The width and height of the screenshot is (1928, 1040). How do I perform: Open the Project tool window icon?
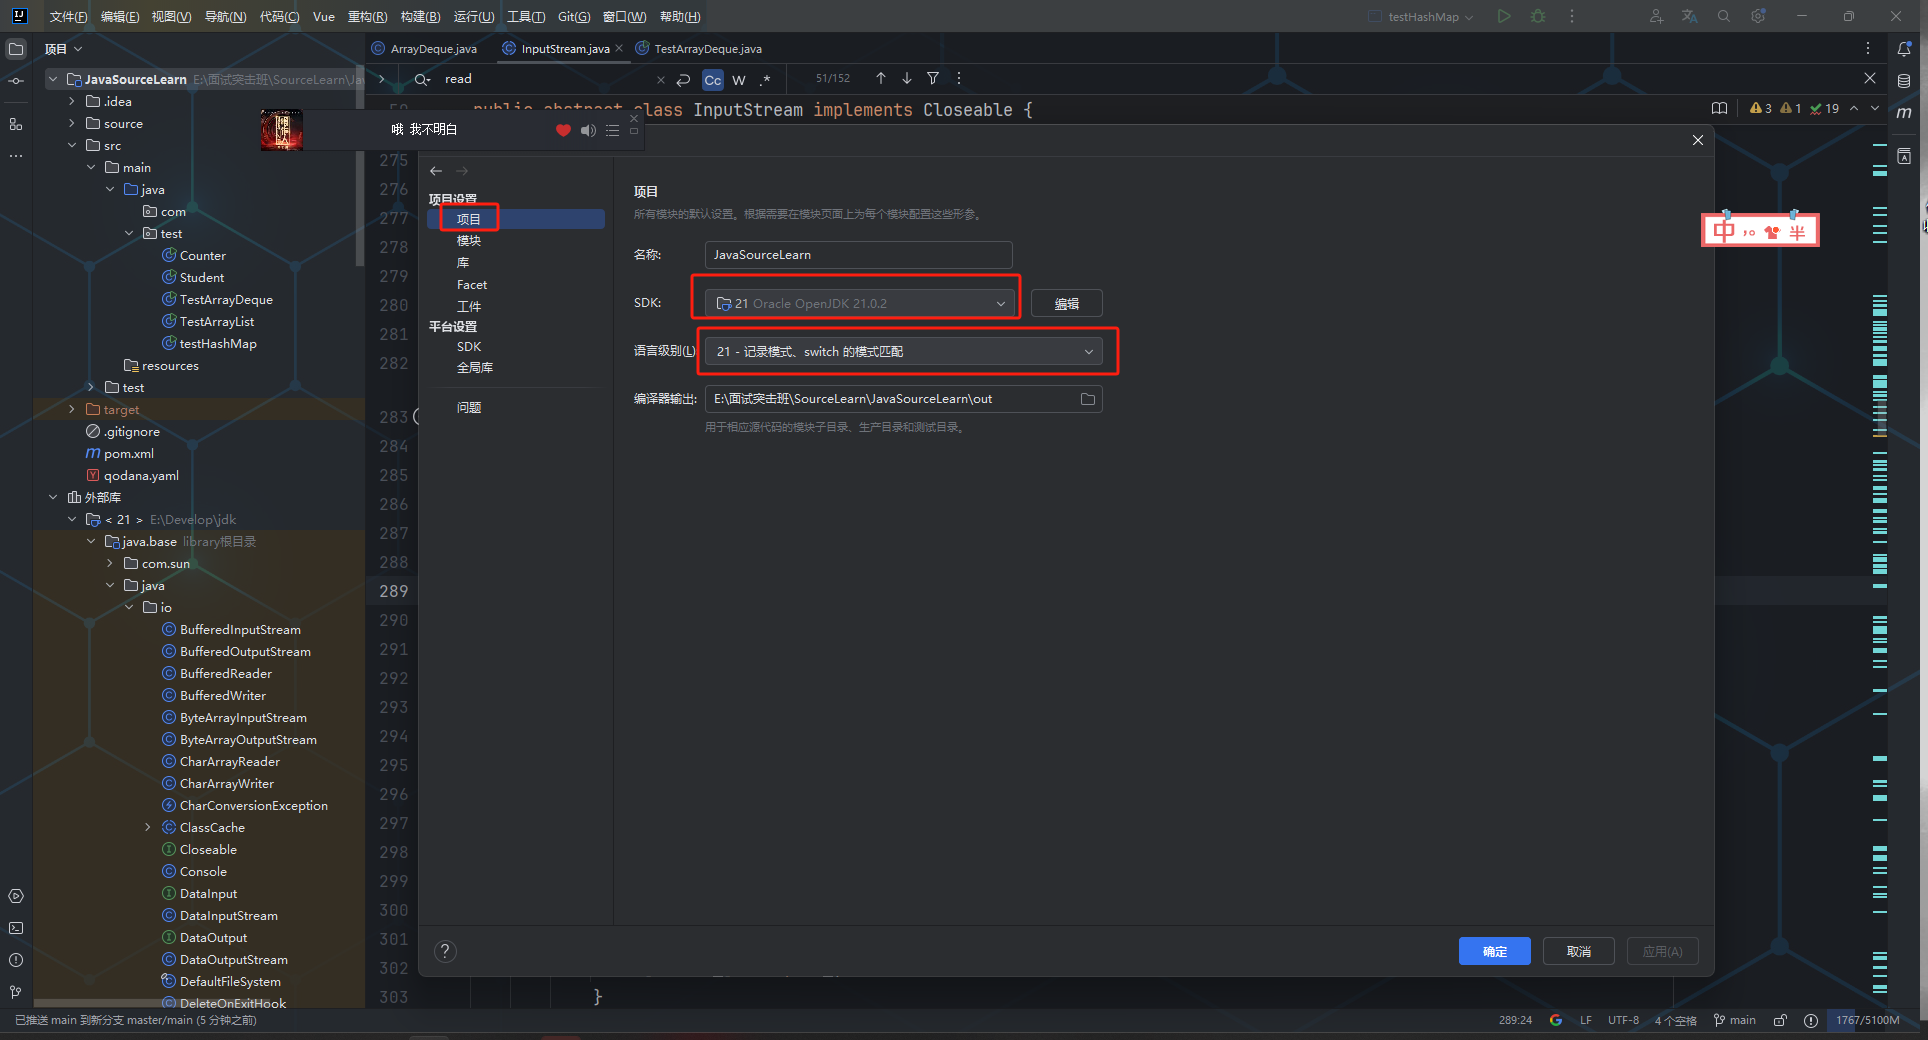(16, 48)
